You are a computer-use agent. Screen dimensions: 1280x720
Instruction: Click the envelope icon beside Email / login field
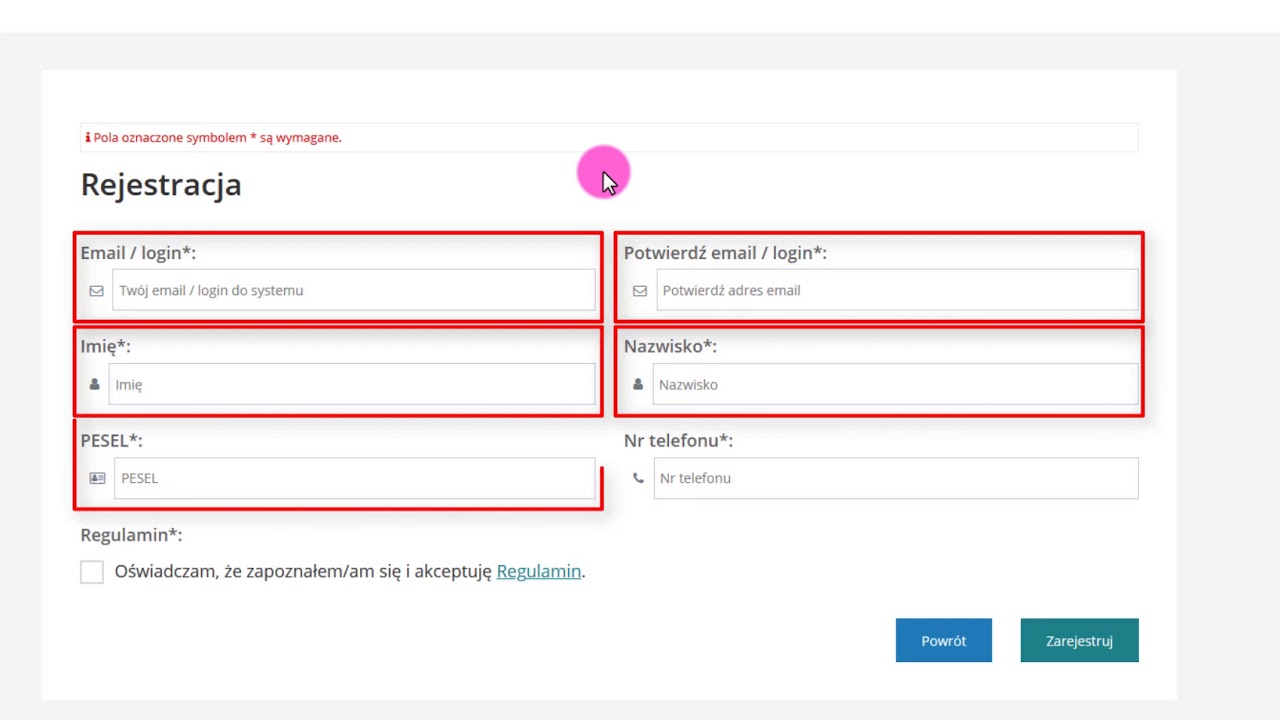[96, 291]
